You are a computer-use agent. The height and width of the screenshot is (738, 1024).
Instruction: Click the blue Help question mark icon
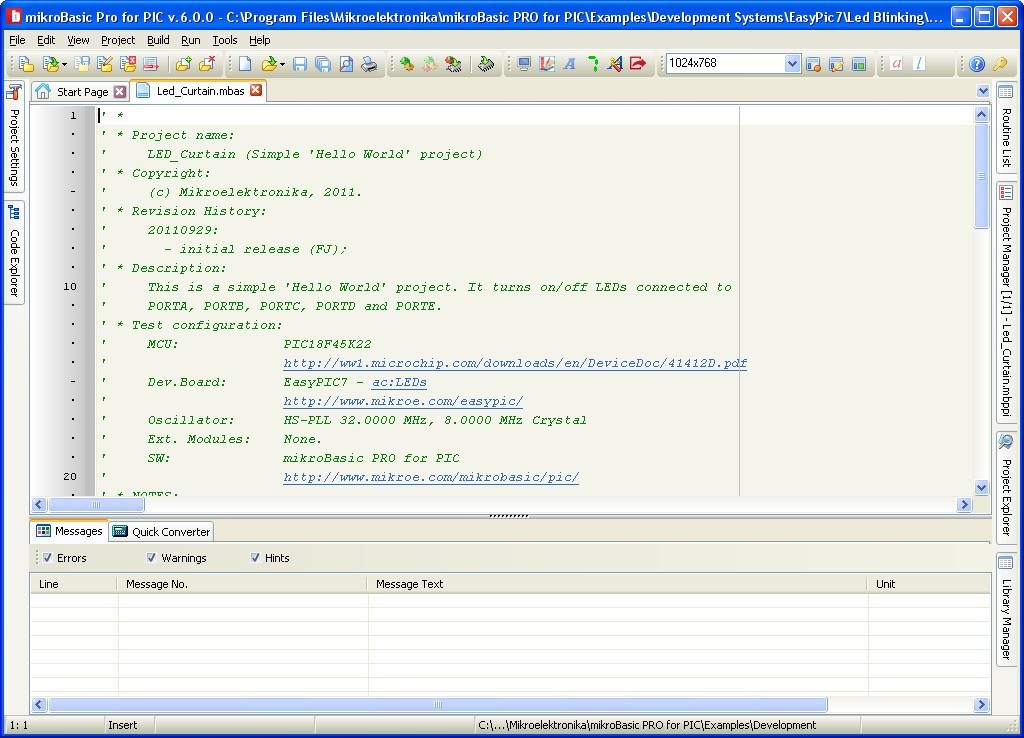(977, 63)
